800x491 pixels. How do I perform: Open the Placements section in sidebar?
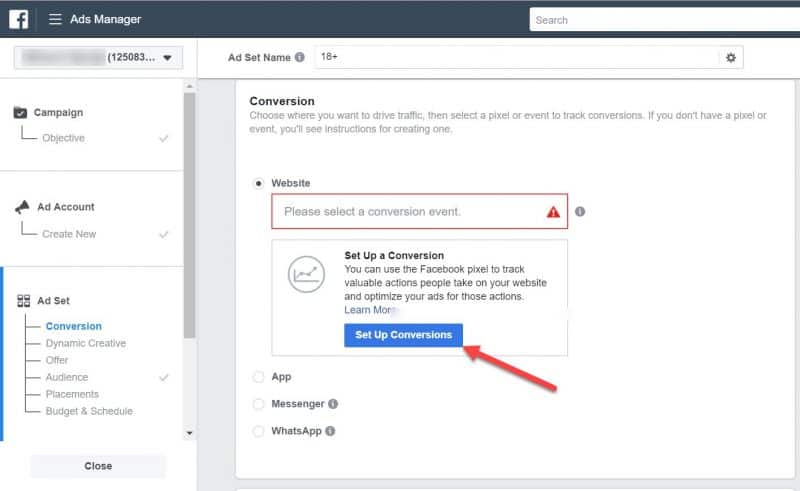click(x=72, y=394)
